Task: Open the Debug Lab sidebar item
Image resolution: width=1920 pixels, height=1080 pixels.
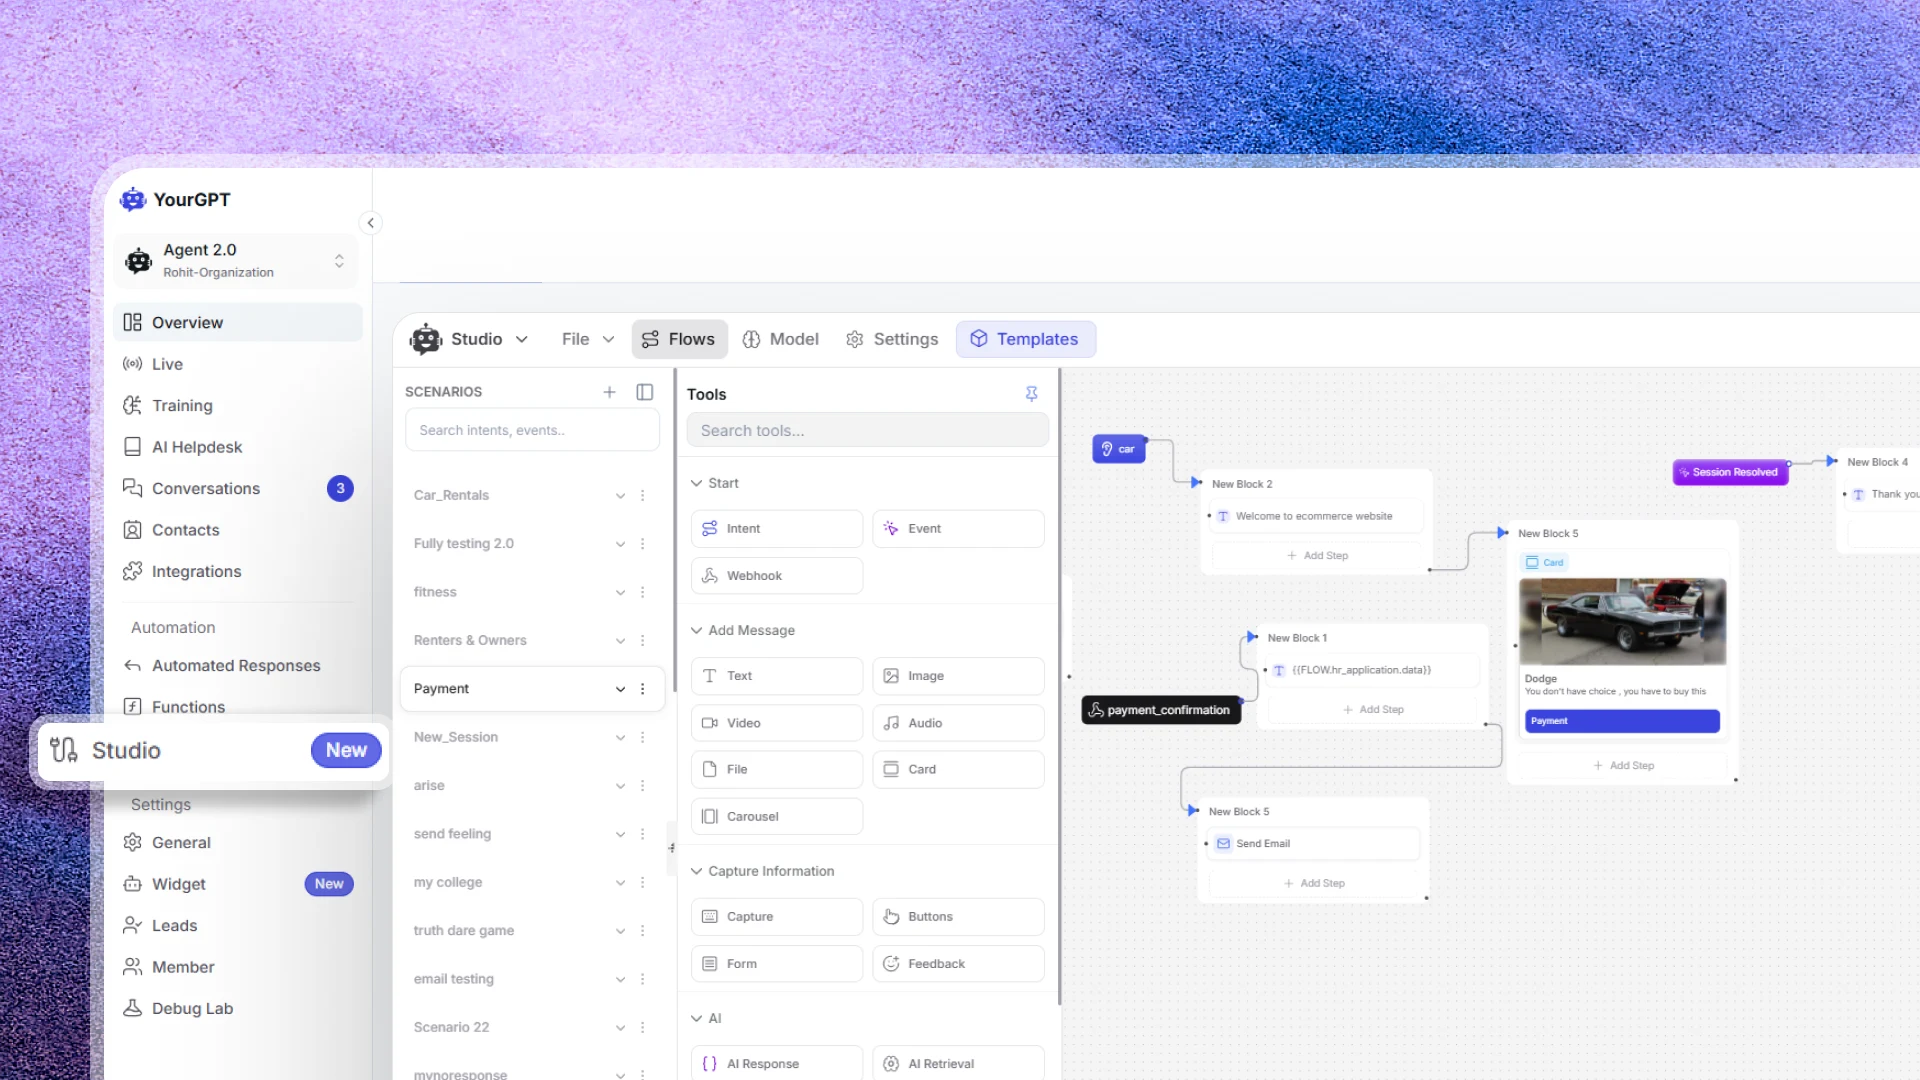Action: click(192, 1009)
